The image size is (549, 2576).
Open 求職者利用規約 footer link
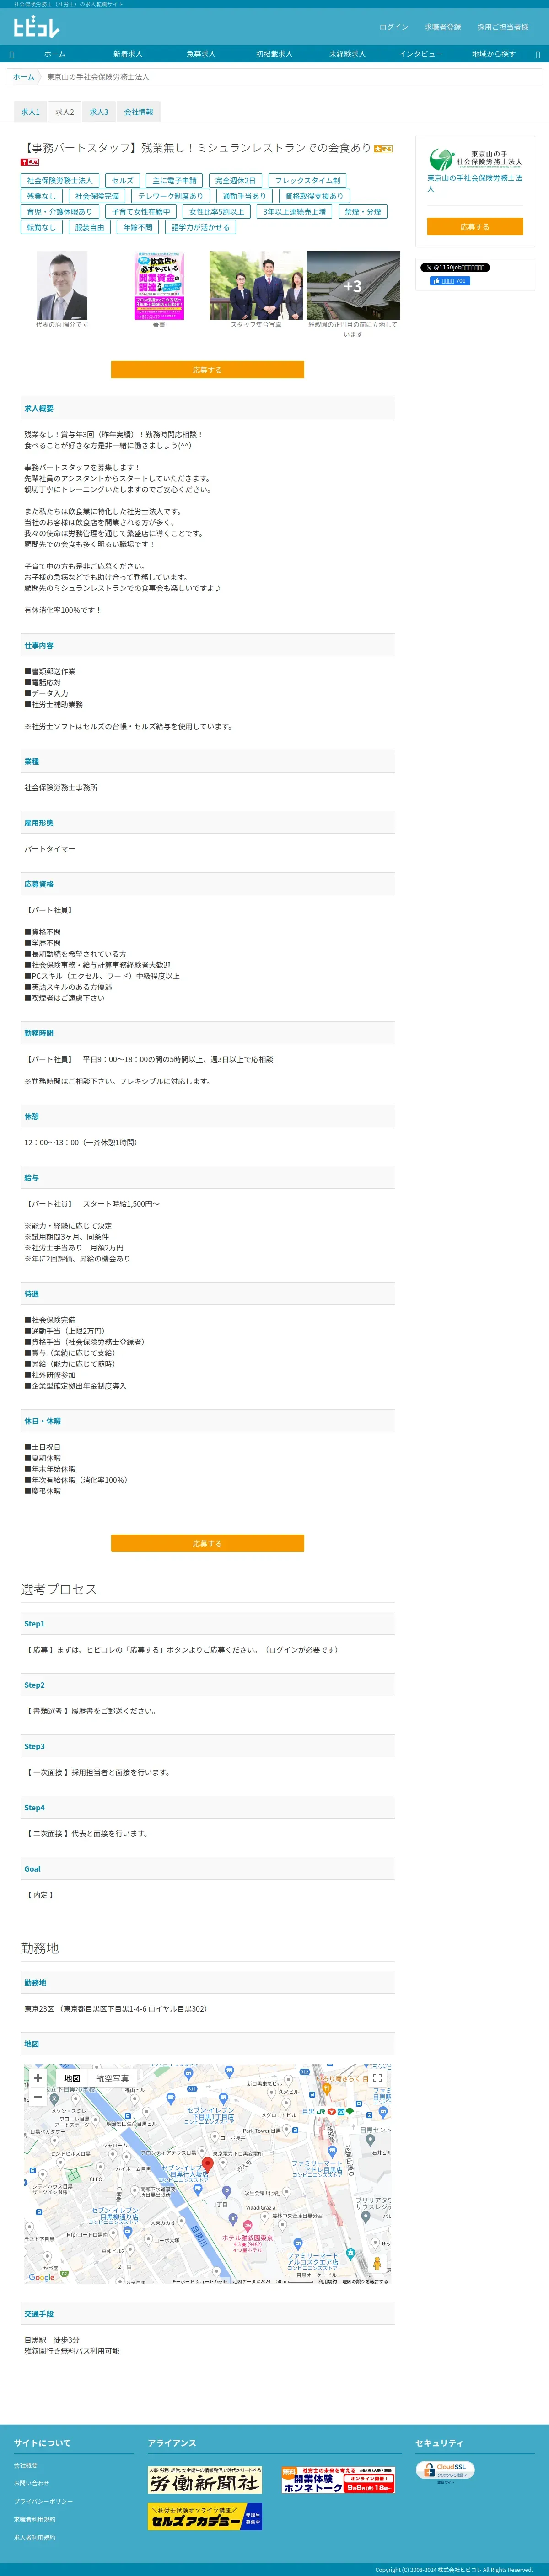(x=35, y=2519)
